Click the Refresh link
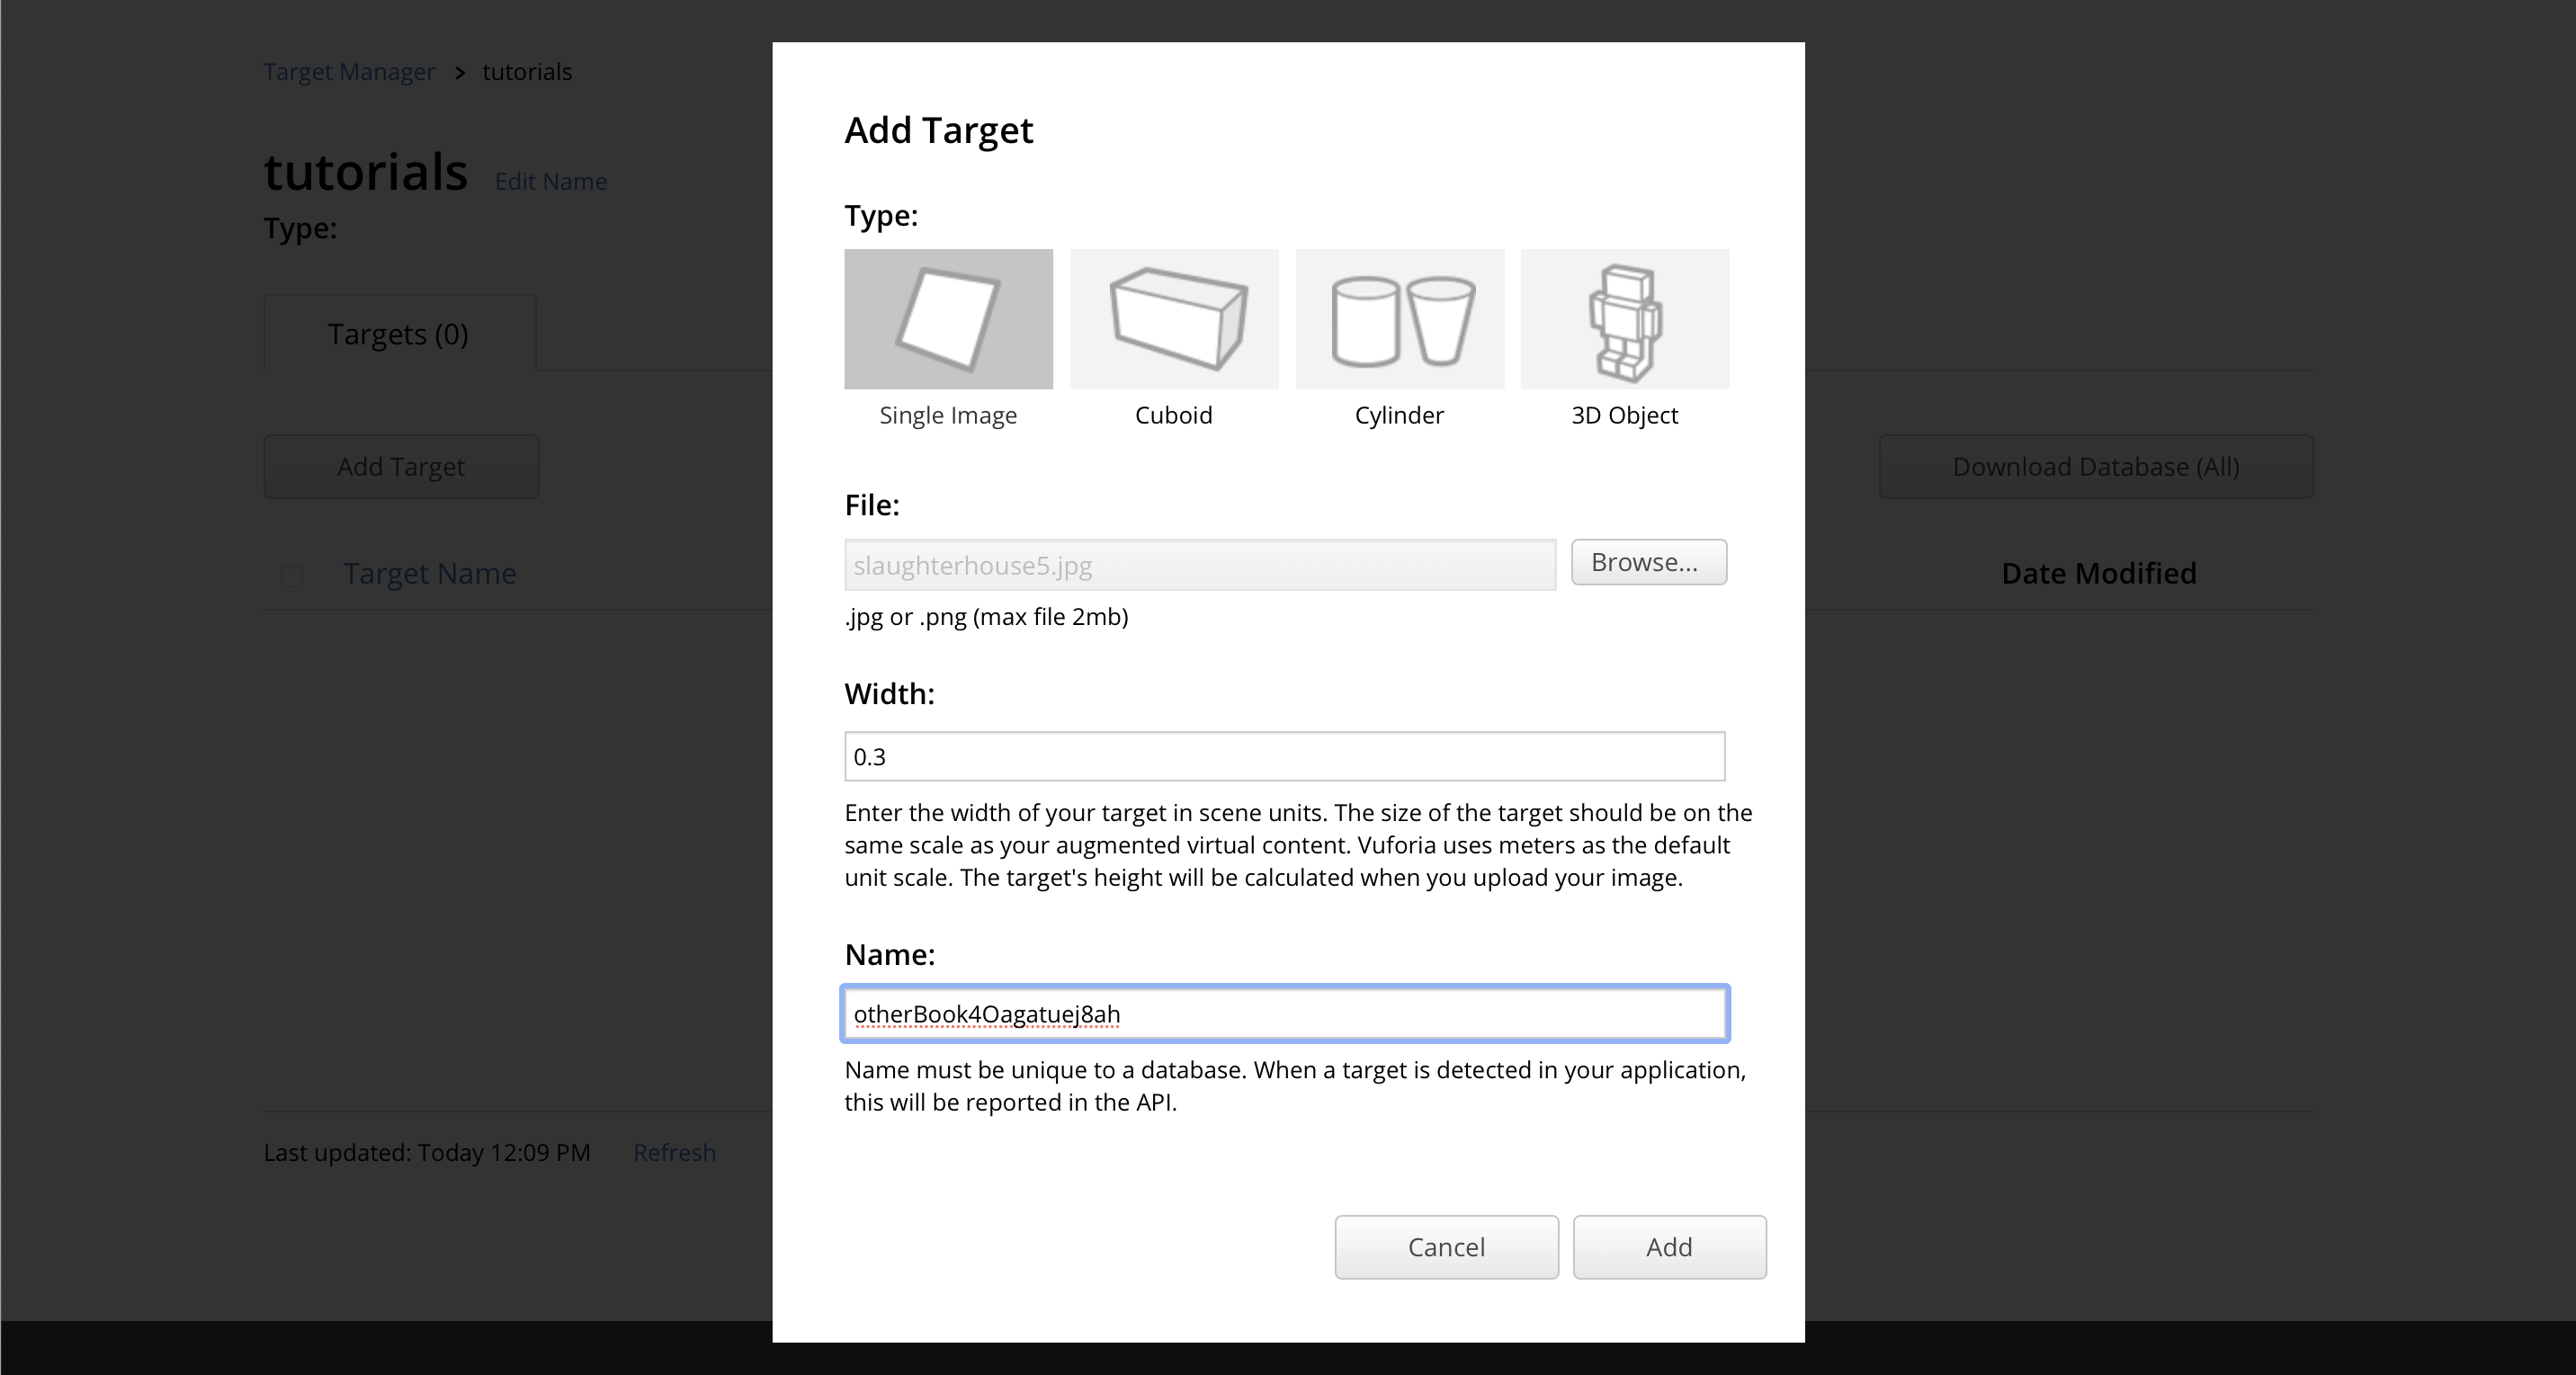Image resolution: width=2576 pixels, height=1375 pixels. click(x=674, y=1152)
